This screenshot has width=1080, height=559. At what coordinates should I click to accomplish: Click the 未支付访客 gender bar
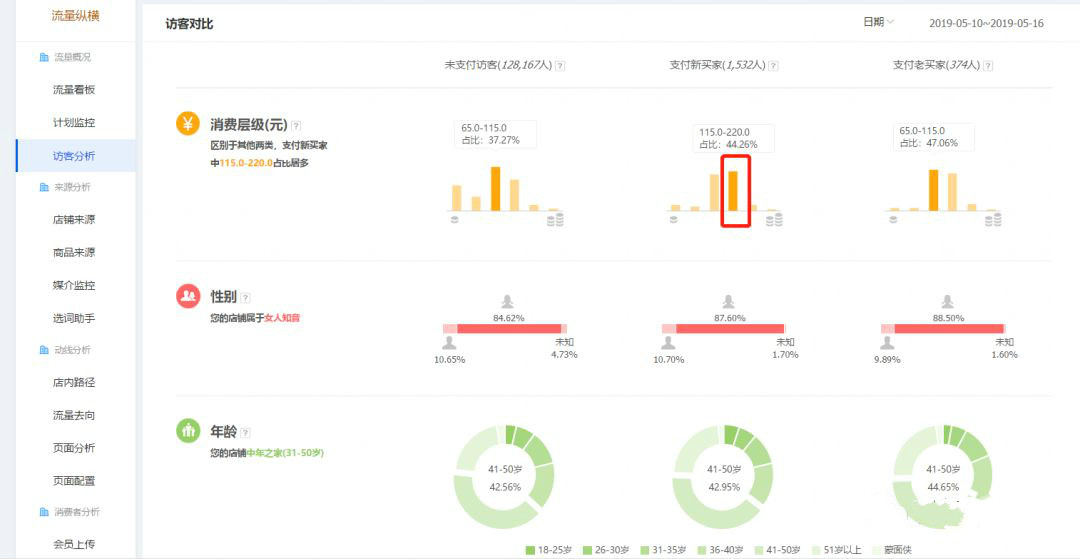point(505,329)
